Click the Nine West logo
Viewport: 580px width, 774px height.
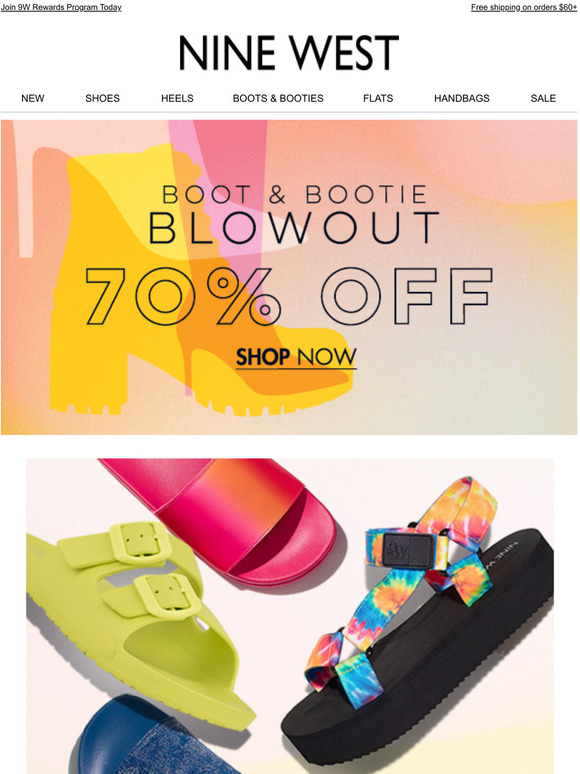coord(289,52)
